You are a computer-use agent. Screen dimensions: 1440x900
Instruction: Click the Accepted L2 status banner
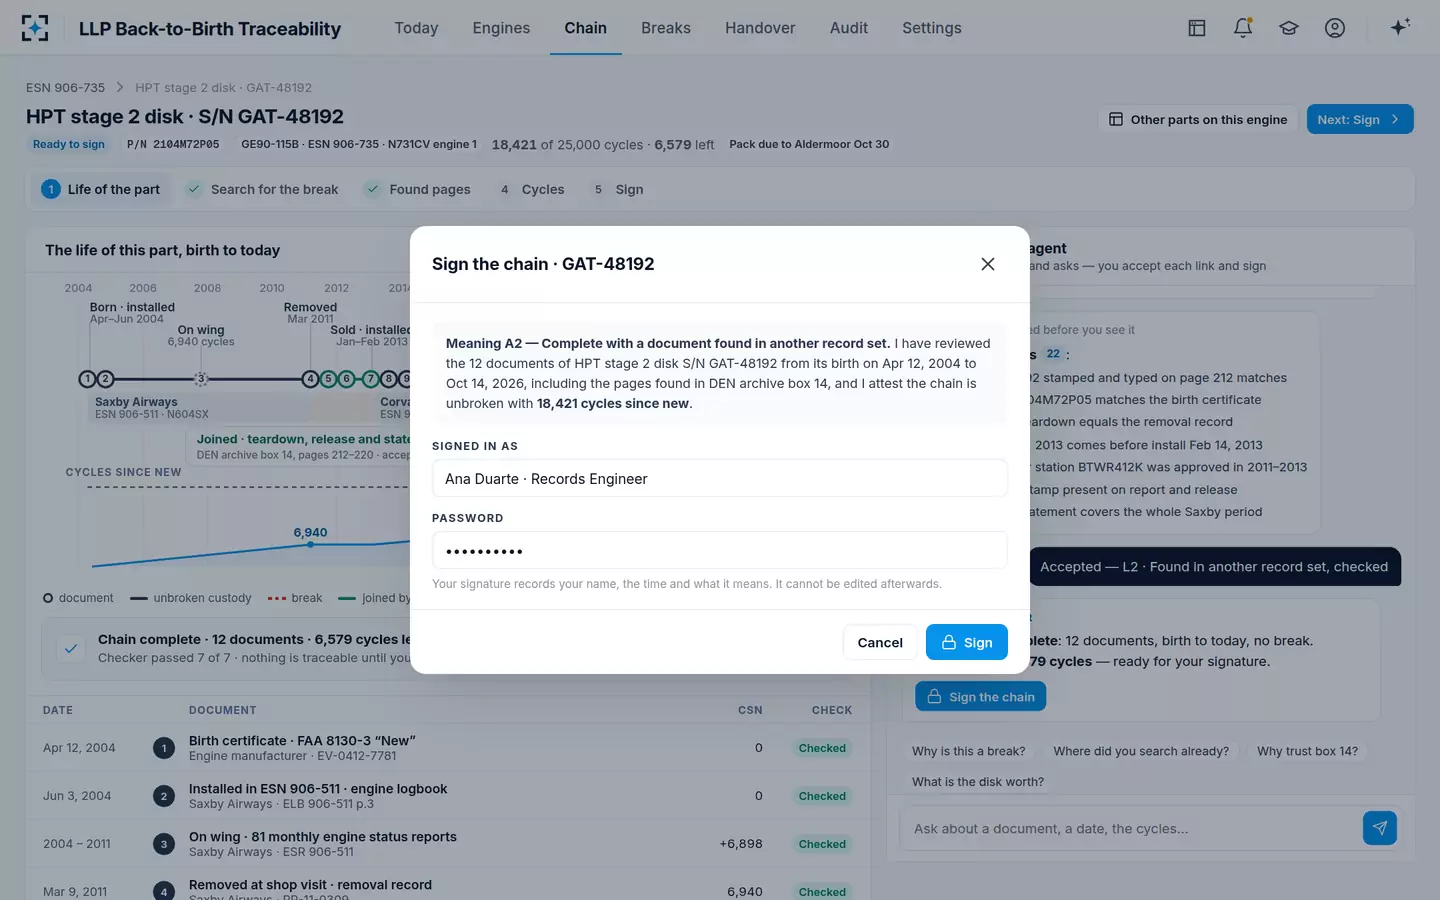[1214, 566]
